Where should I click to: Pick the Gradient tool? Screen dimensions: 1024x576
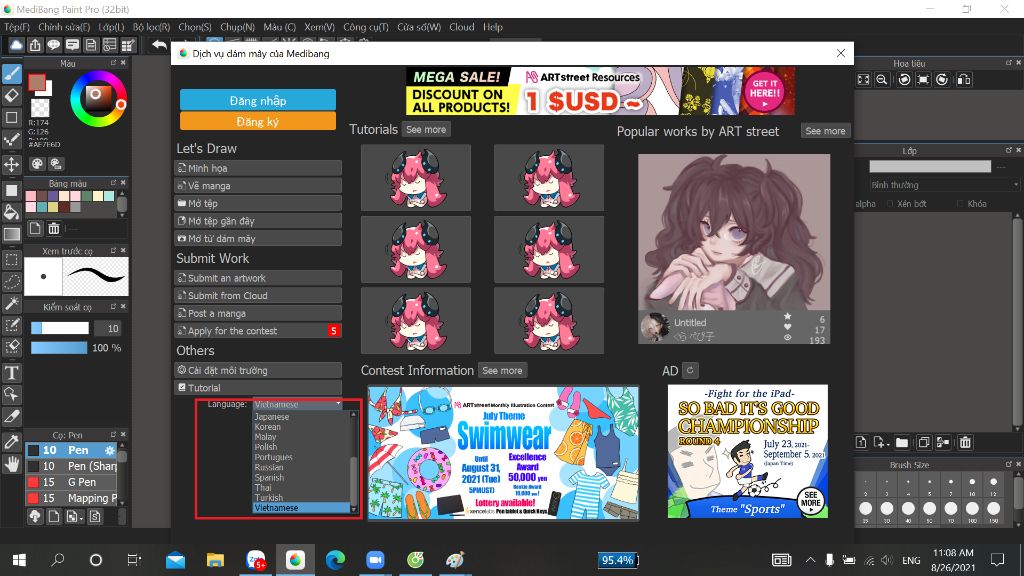(x=12, y=234)
